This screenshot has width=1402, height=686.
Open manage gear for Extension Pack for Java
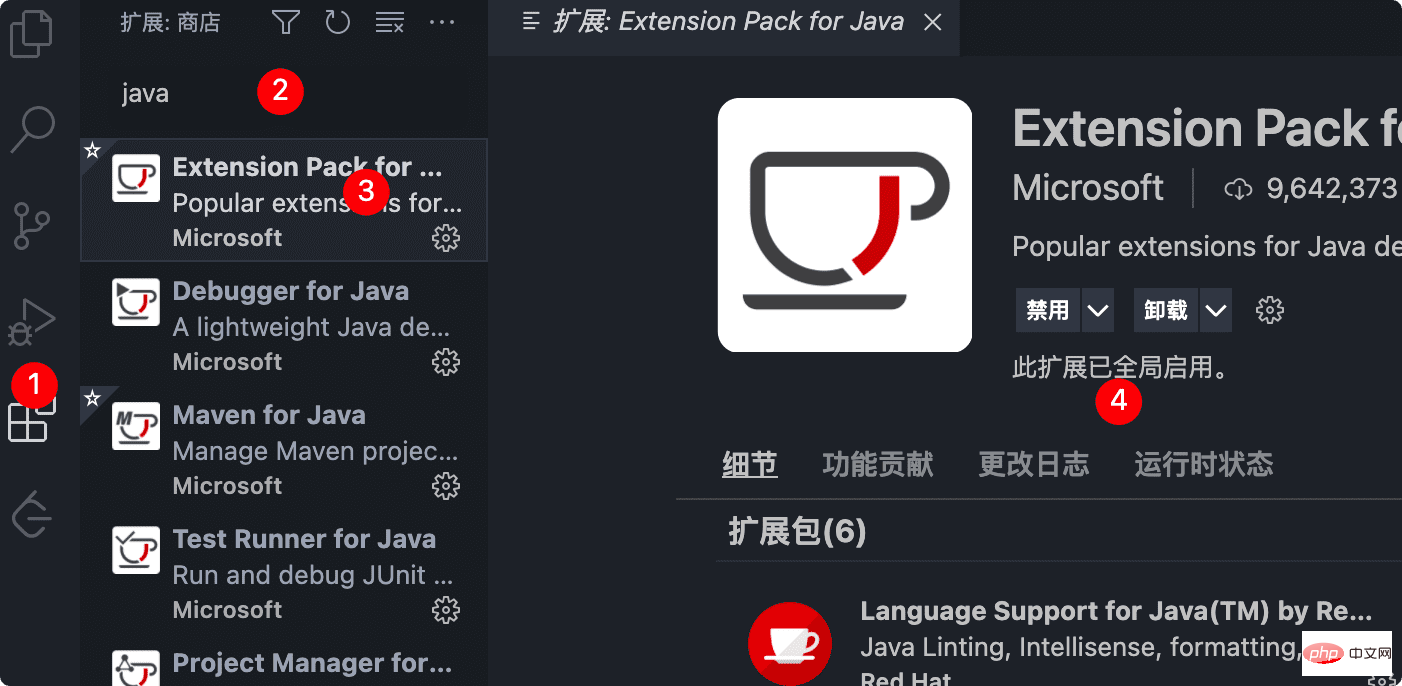445,238
